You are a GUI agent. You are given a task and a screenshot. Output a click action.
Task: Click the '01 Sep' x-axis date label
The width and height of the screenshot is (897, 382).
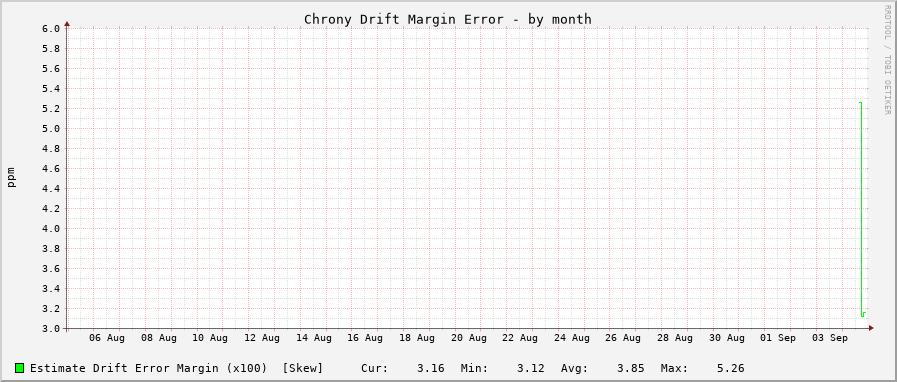click(x=779, y=339)
